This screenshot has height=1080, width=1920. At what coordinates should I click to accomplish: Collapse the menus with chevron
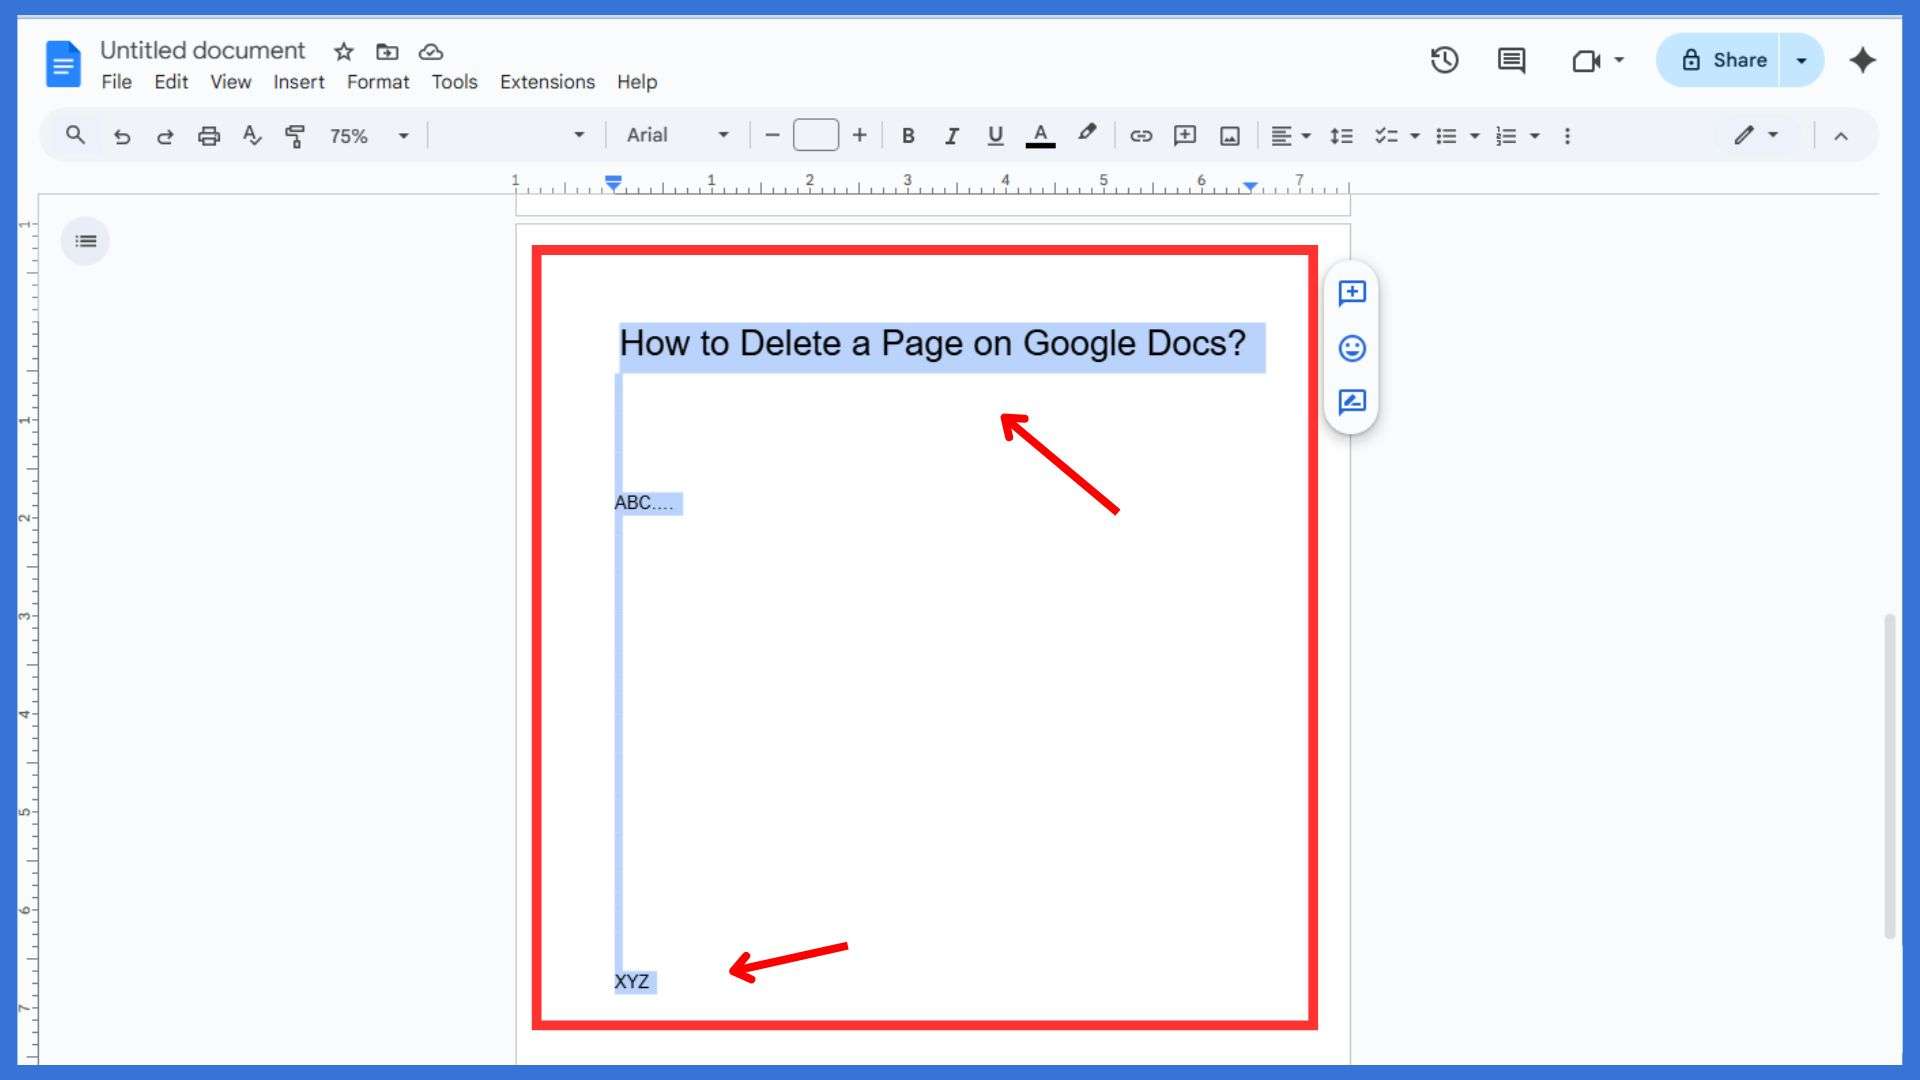[1840, 136]
